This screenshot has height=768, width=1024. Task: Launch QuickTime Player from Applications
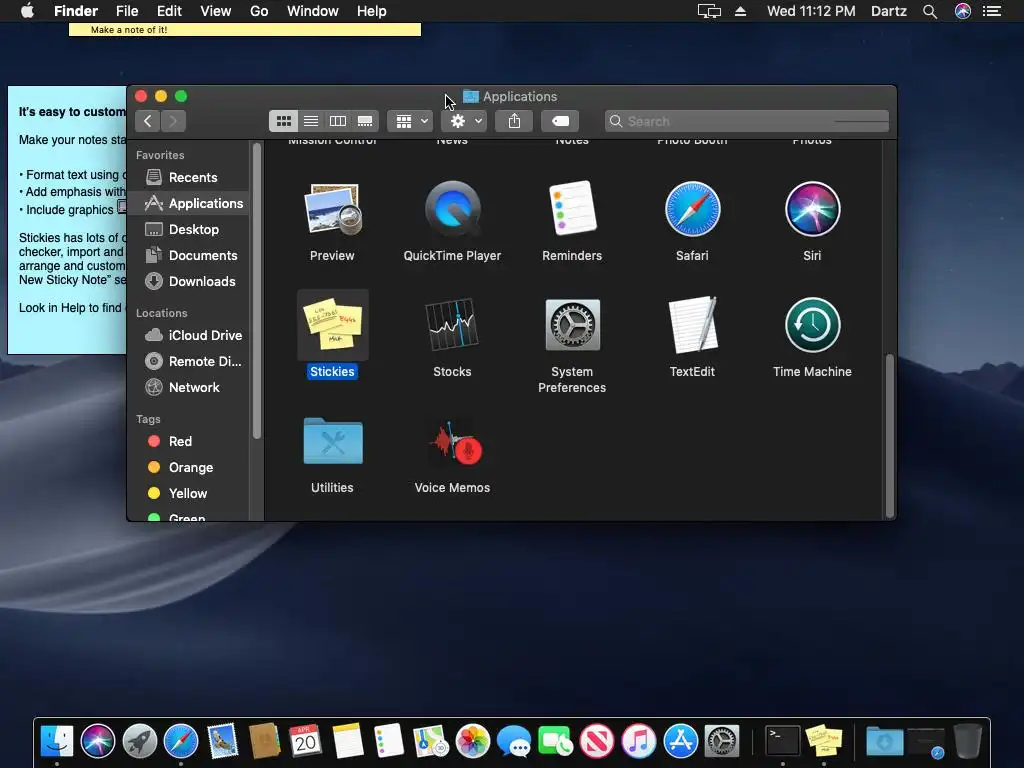453,209
